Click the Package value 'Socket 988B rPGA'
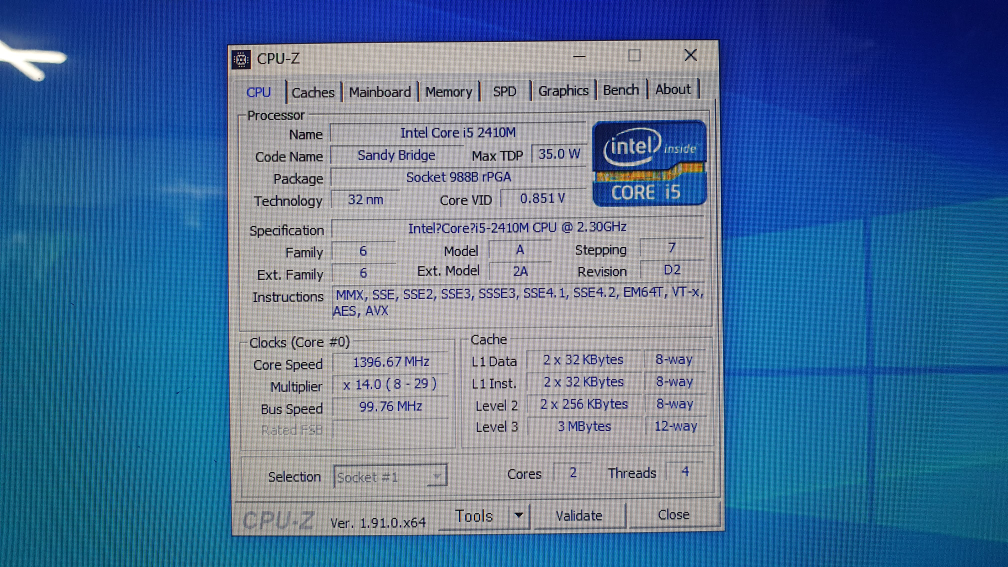Image resolution: width=1008 pixels, height=567 pixels. tap(458, 177)
